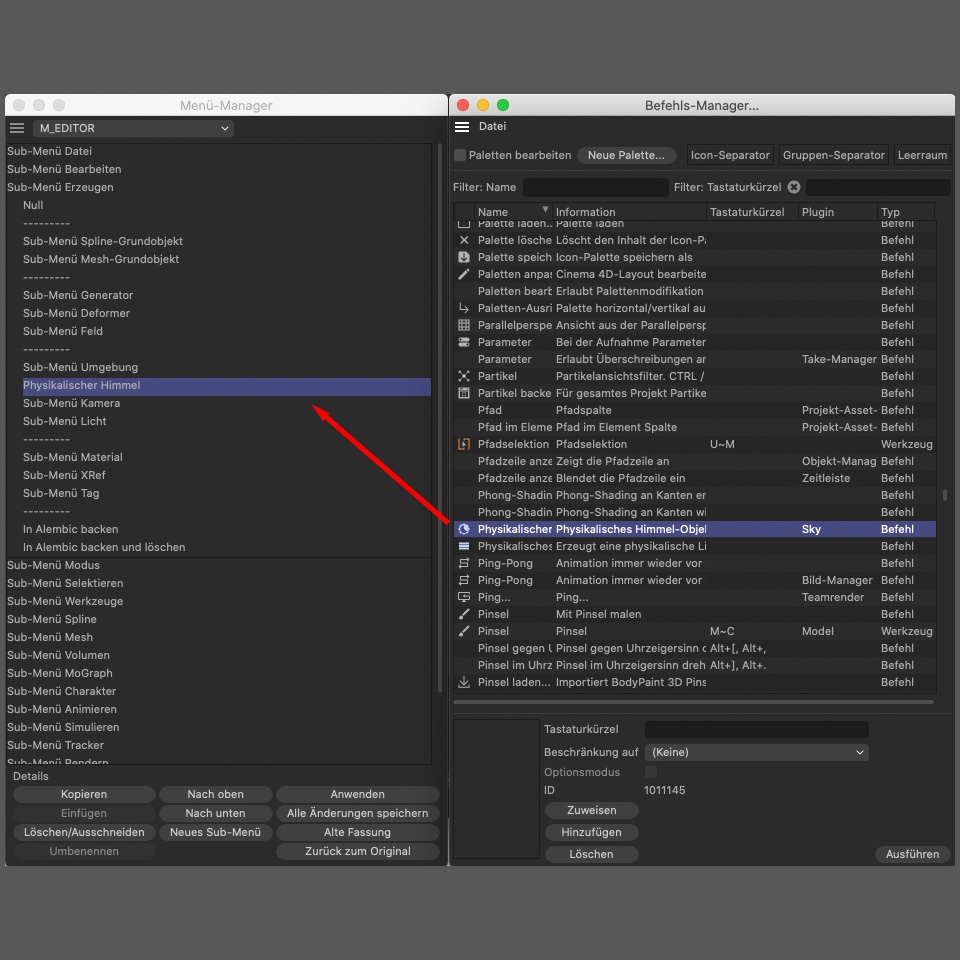The height and width of the screenshot is (960, 960).
Task: Focus the Filter: Name input field
Action: [596, 187]
